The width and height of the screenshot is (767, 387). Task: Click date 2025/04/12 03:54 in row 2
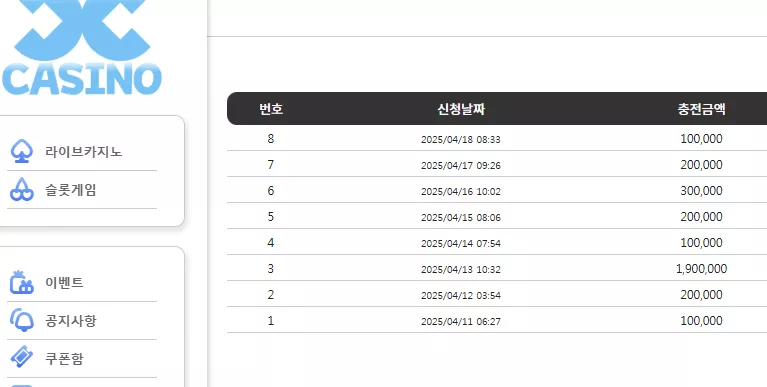point(461,296)
